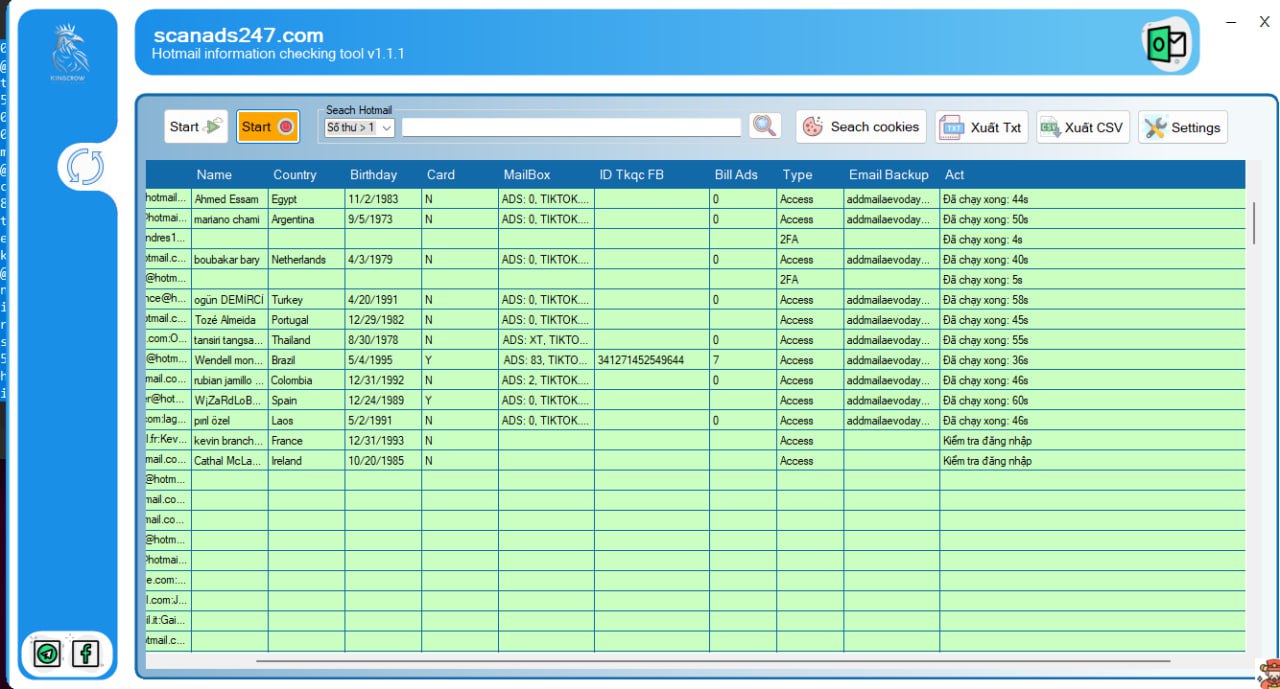
Task: Expand the 'Số thứ > 1' dropdown
Action: click(360, 128)
